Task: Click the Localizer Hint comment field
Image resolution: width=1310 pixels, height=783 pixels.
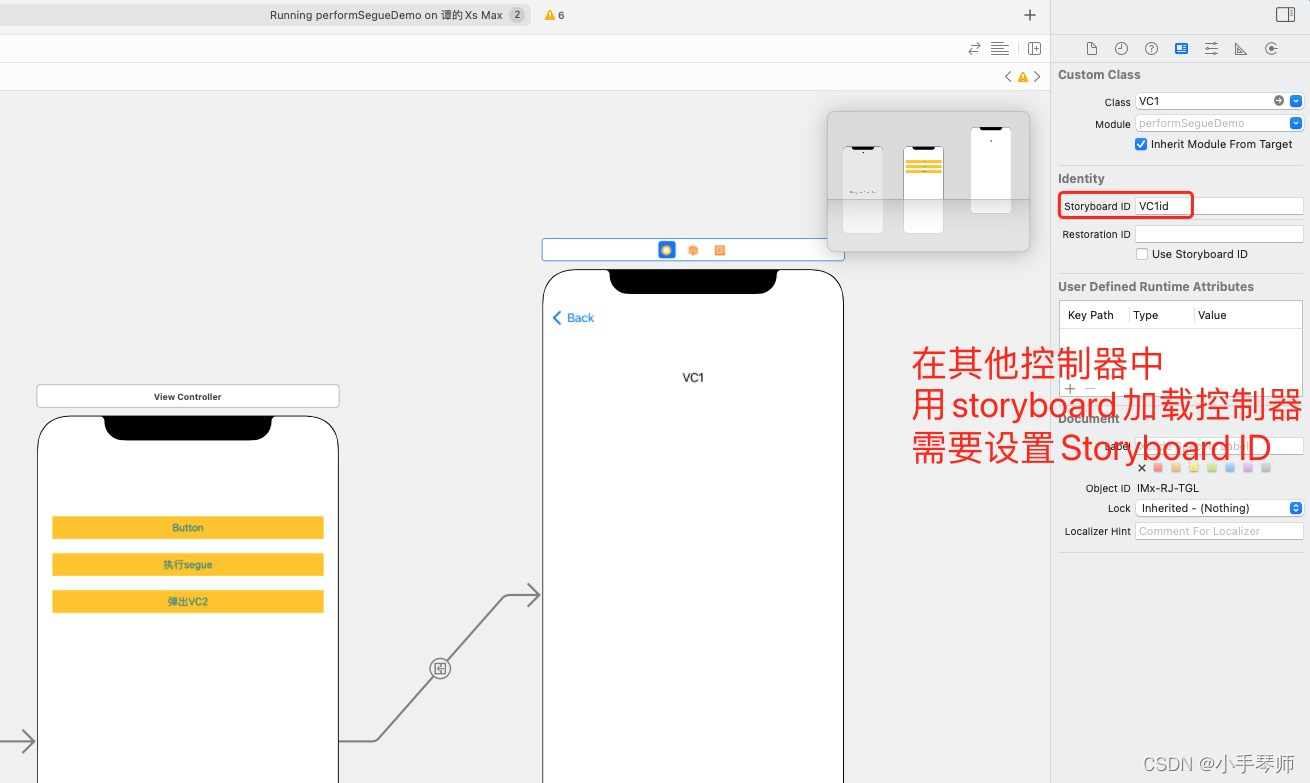Action: [1220, 531]
